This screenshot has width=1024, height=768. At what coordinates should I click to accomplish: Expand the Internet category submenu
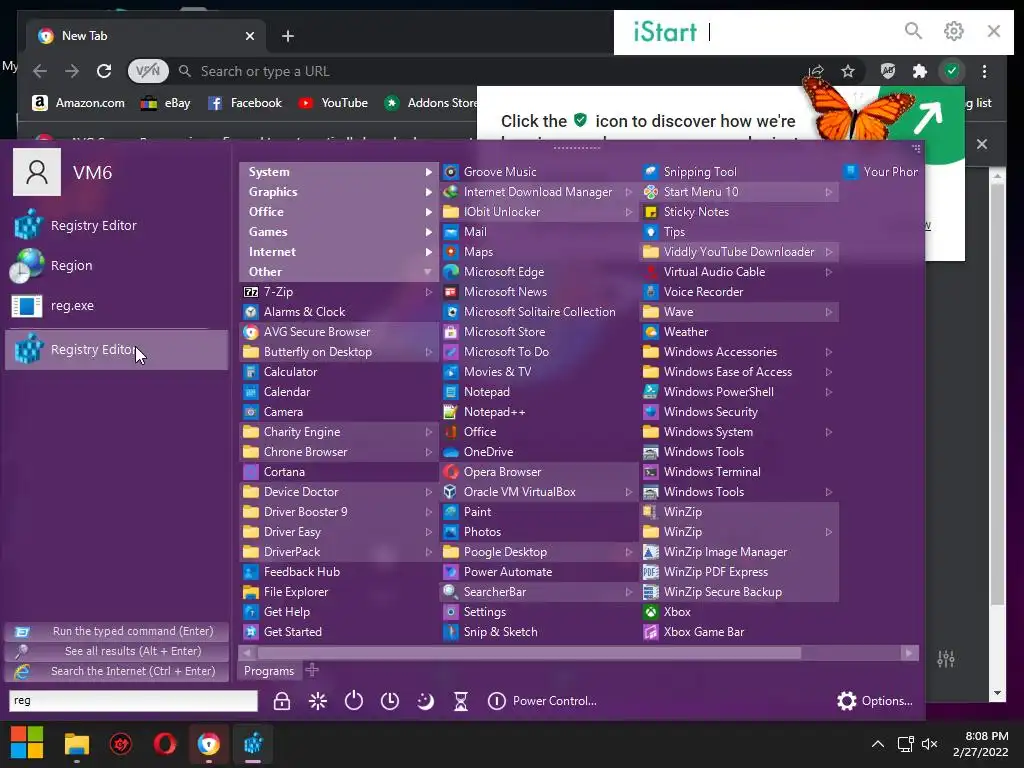[339, 251]
